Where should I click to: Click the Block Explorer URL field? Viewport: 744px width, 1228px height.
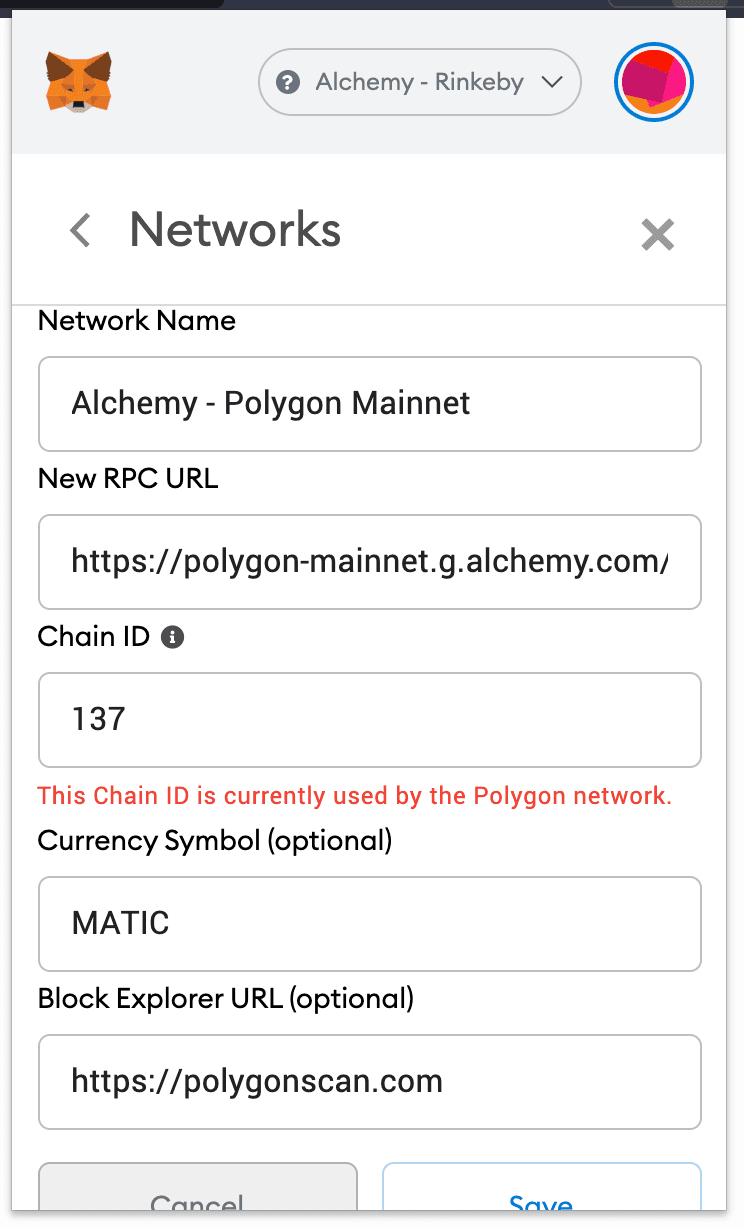pyautogui.click(x=370, y=1082)
